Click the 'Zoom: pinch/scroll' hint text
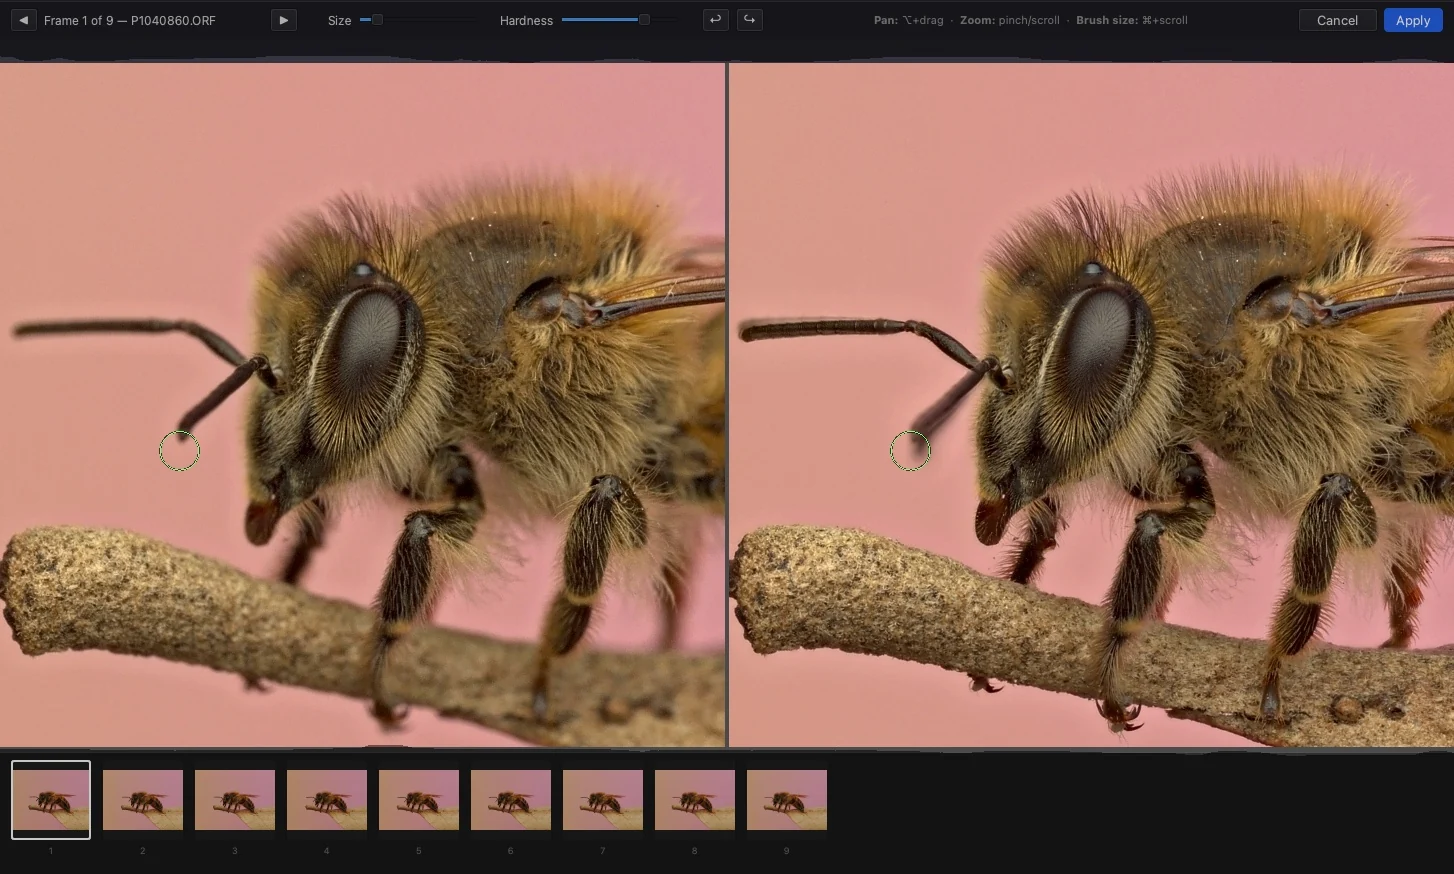The width and height of the screenshot is (1454, 874). point(1010,20)
